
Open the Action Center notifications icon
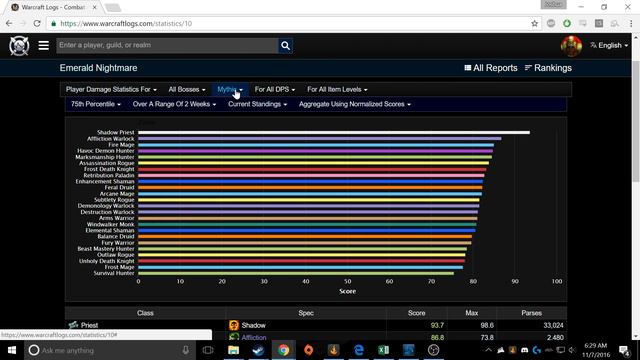[x=624, y=350]
